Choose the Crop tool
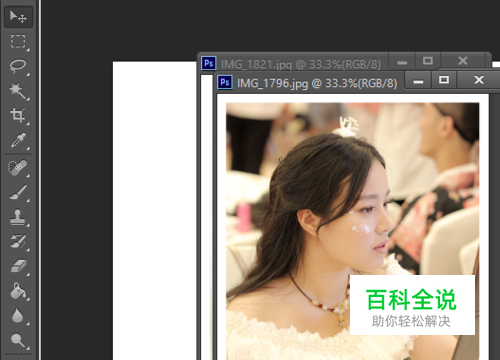This screenshot has height=360, width=500. (x=18, y=116)
